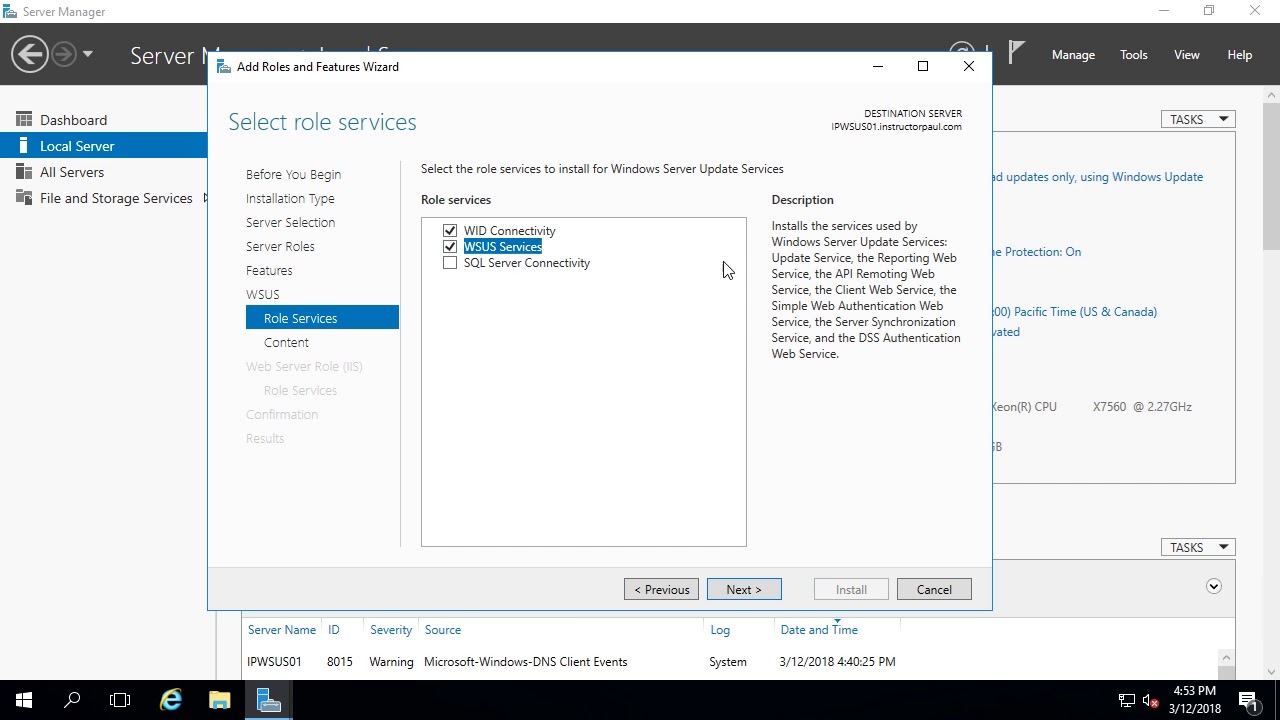The image size is (1280, 720).
Task: Click the Dashboard icon in sidebar
Action: coord(24,120)
